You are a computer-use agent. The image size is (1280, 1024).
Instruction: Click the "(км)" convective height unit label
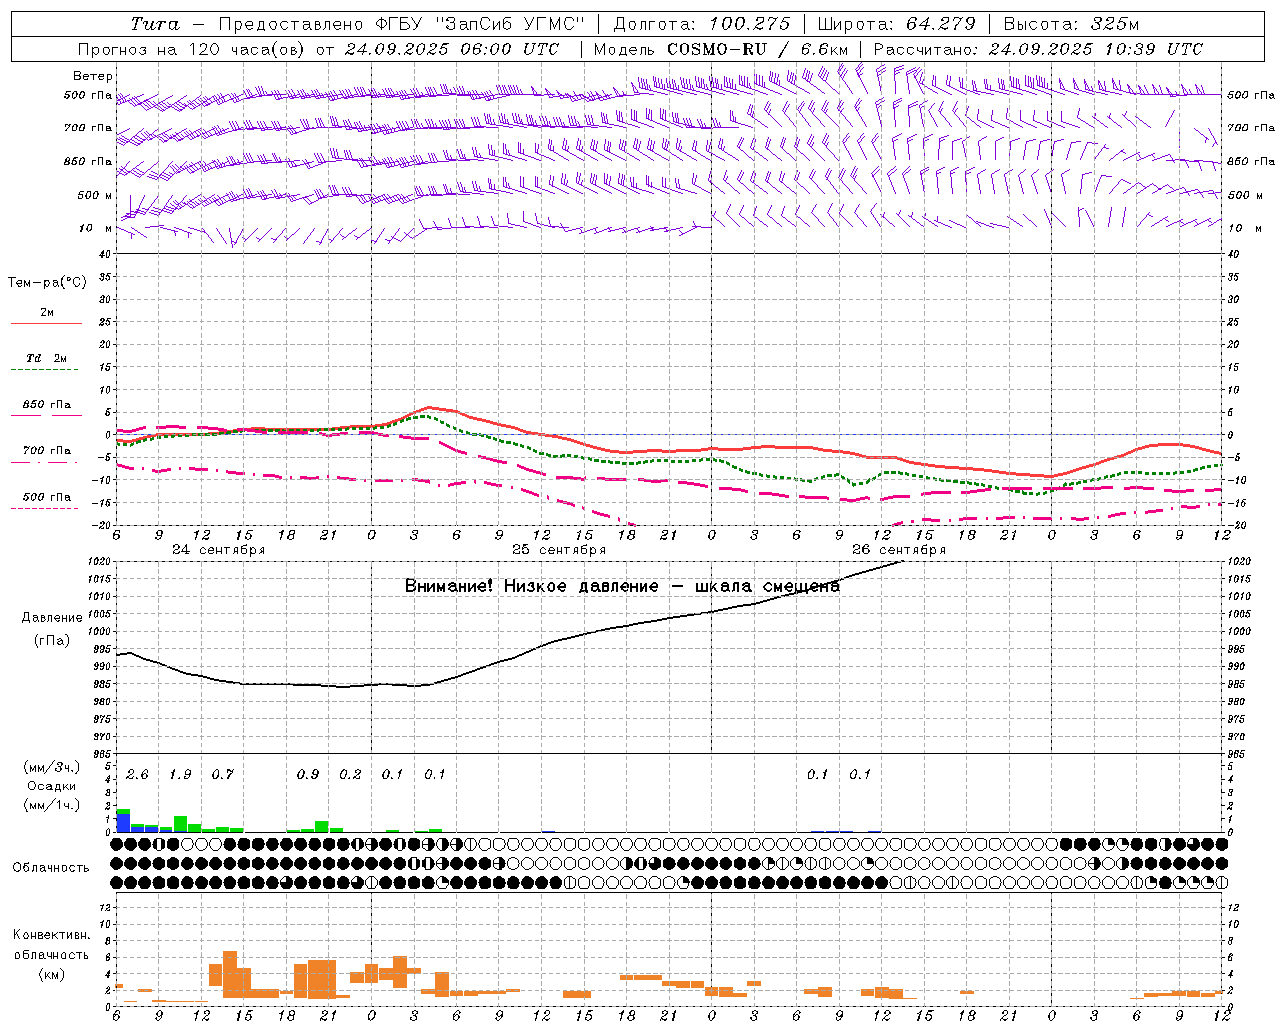click(x=51, y=974)
